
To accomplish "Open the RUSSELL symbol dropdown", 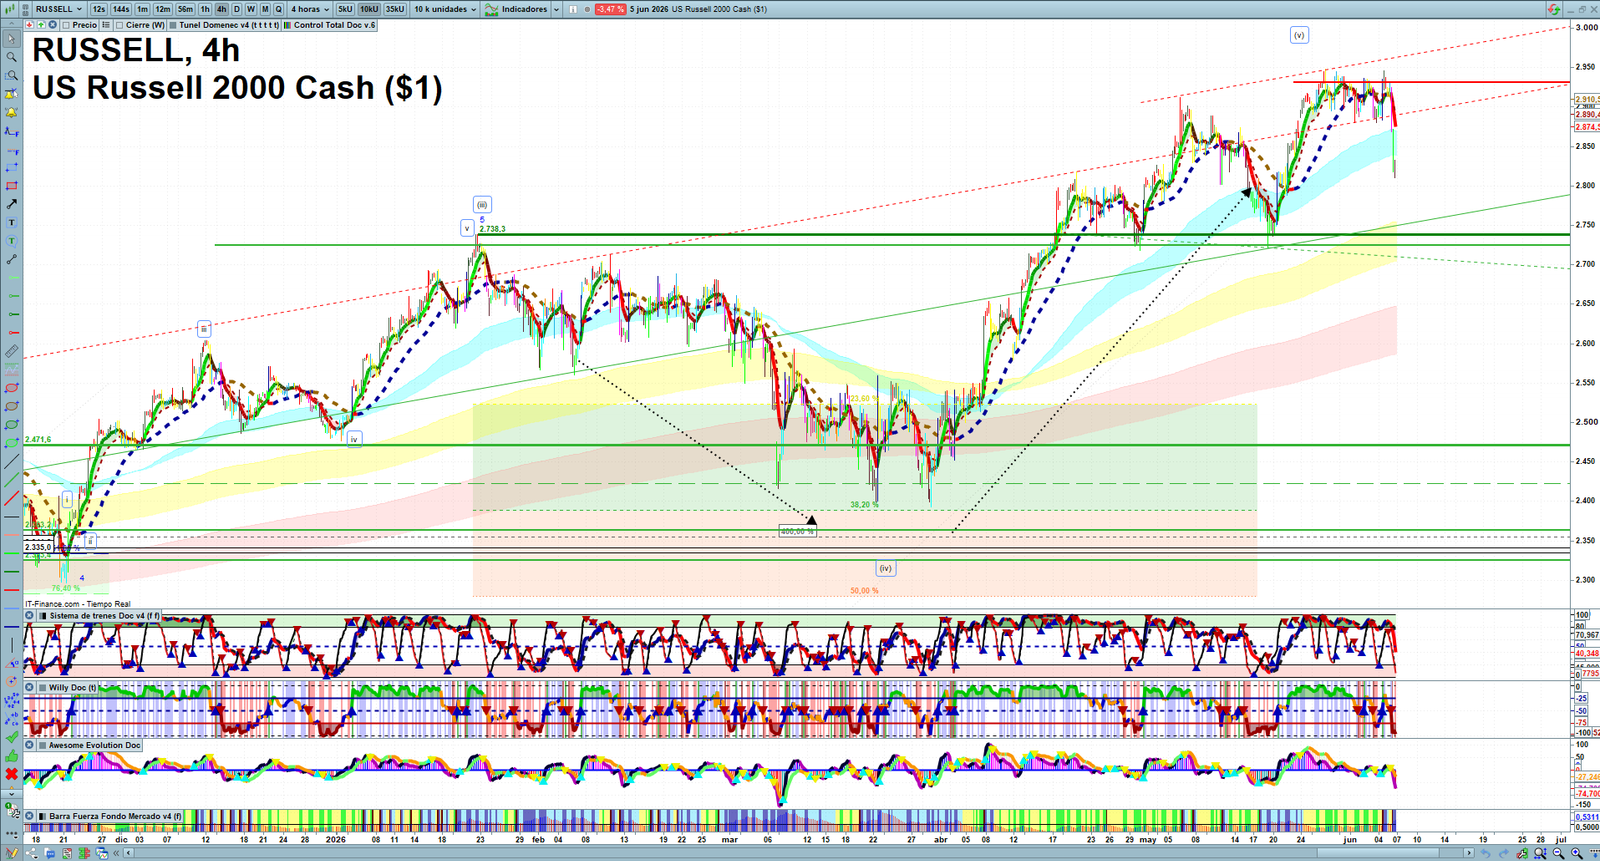I will (x=59, y=9).
